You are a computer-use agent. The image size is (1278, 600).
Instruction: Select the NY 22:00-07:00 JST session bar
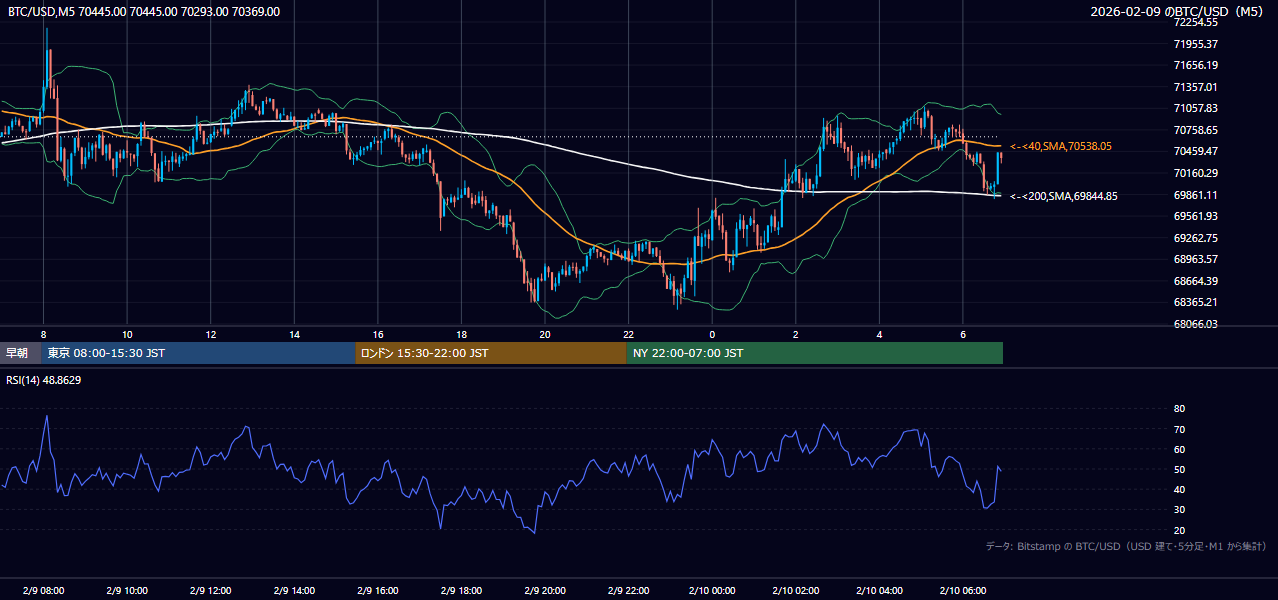click(x=815, y=353)
